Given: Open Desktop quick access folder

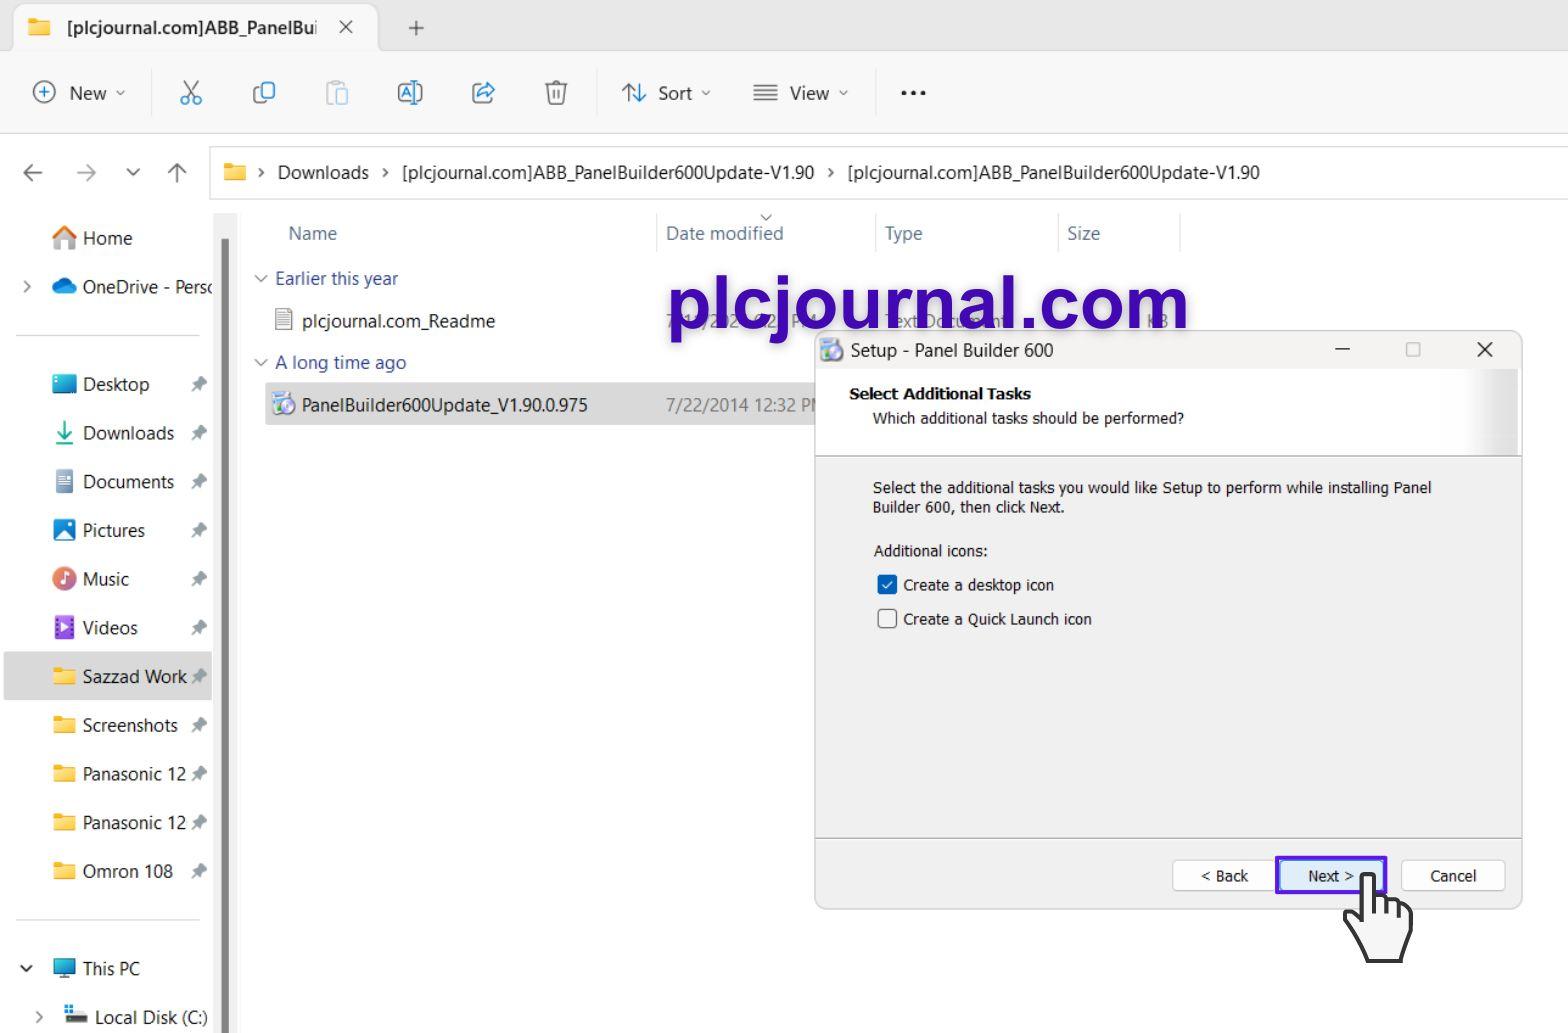Looking at the screenshot, I should click(x=115, y=384).
